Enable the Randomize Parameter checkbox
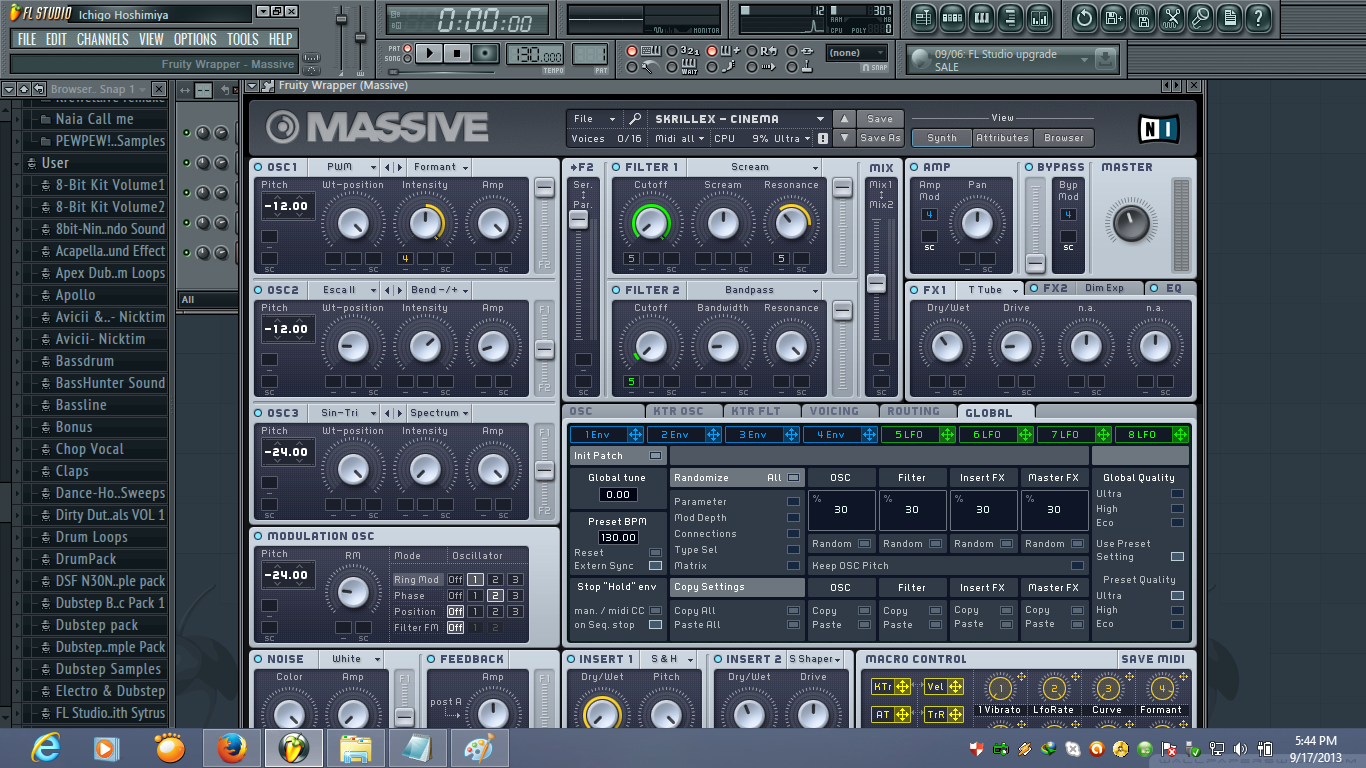This screenshot has height=768, width=1366. pos(793,502)
